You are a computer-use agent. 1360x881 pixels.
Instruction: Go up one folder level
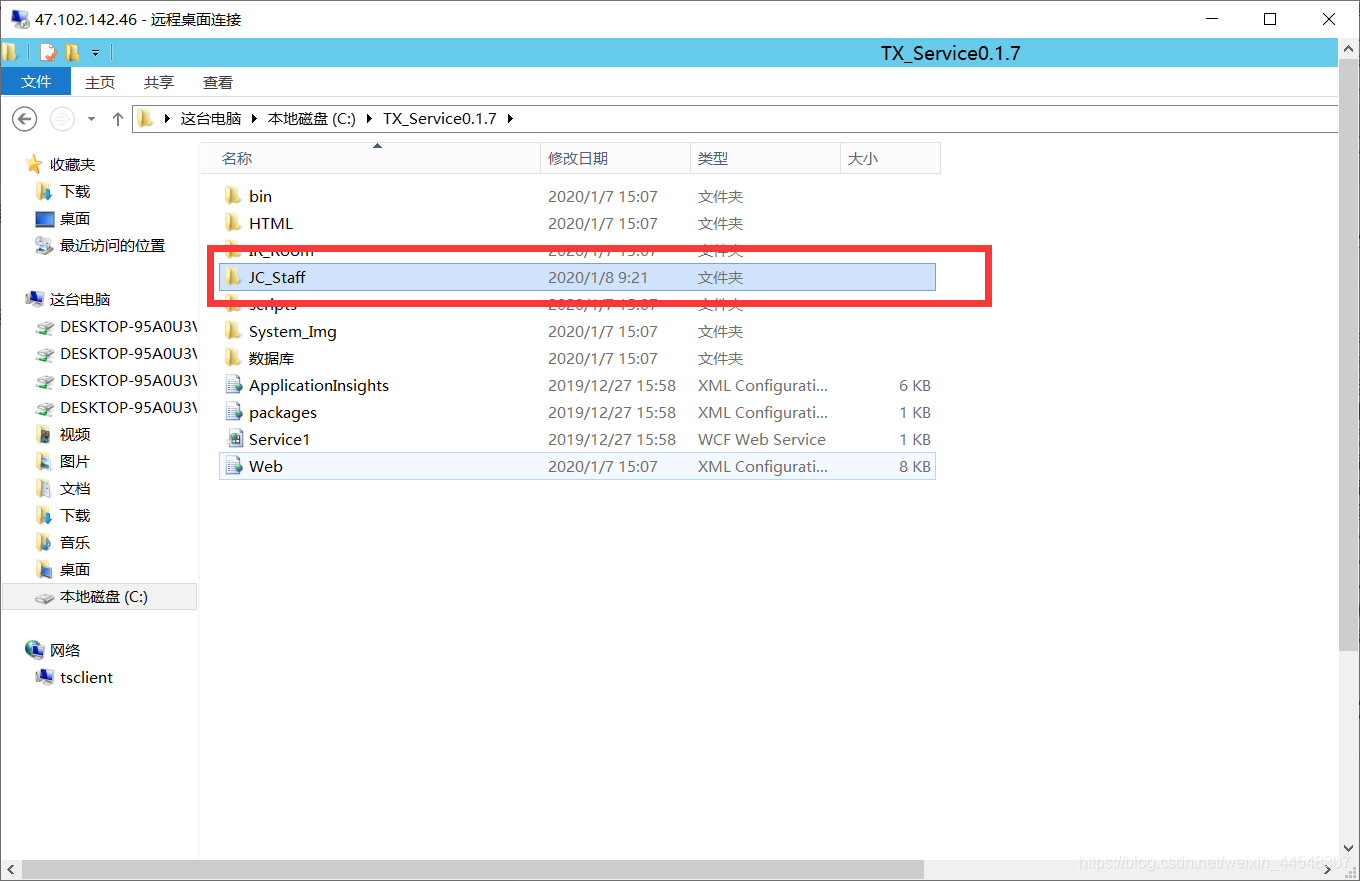pyautogui.click(x=117, y=119)
